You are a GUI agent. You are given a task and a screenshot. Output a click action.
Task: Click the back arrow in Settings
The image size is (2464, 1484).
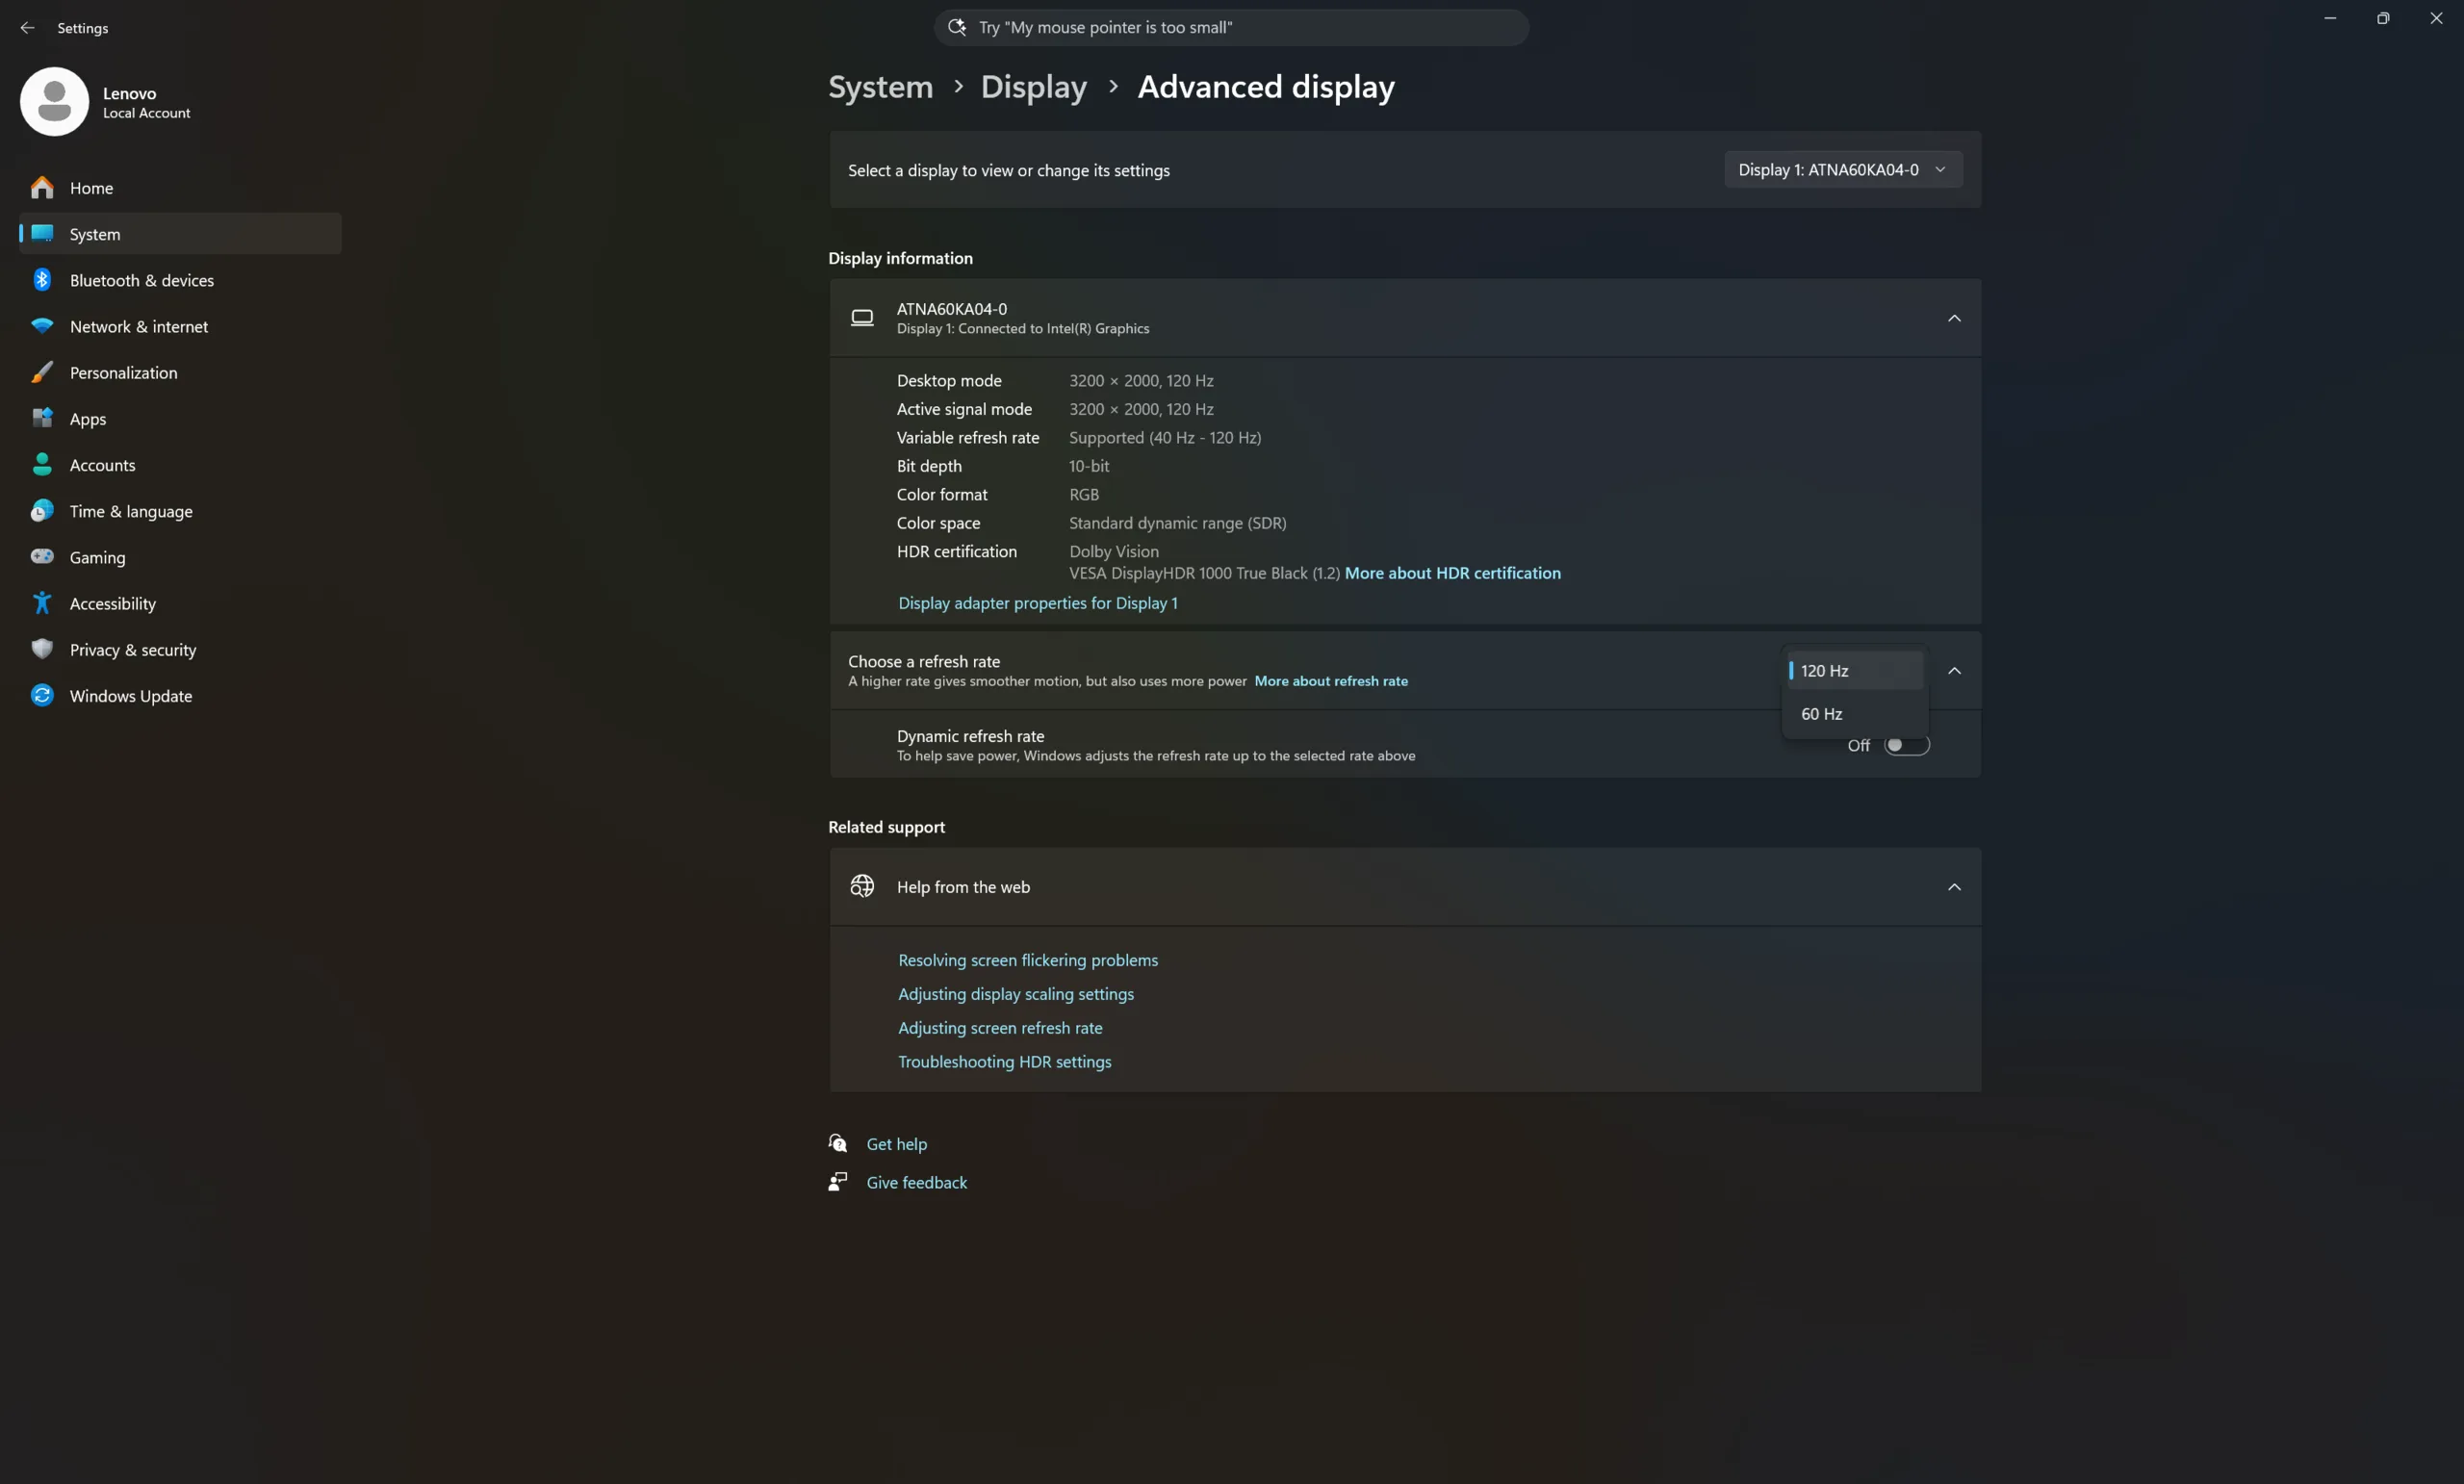pyautogui.click(x=27, y=28)
